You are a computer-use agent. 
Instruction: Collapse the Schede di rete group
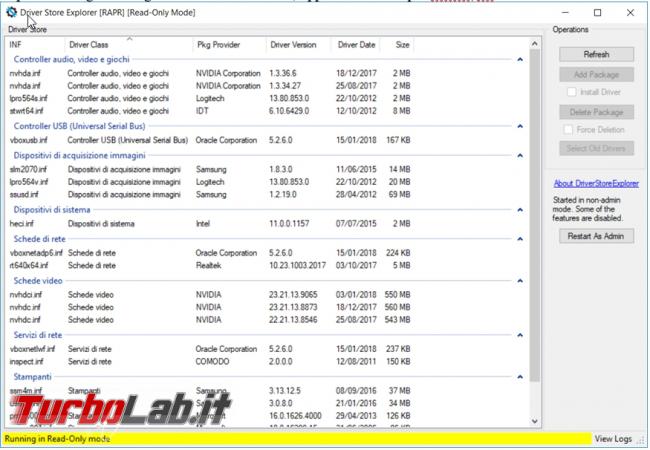(520, 239)
